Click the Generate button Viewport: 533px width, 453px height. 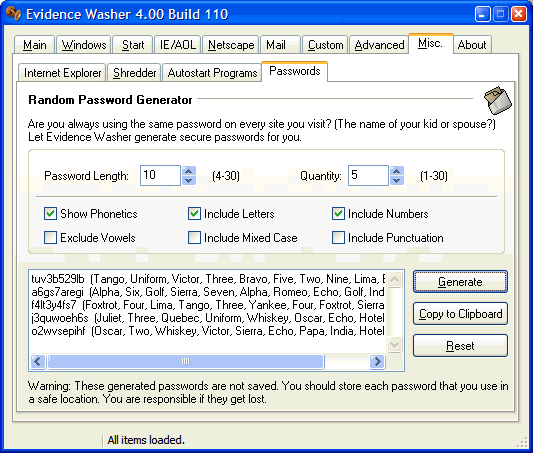[x=460, y=282]
